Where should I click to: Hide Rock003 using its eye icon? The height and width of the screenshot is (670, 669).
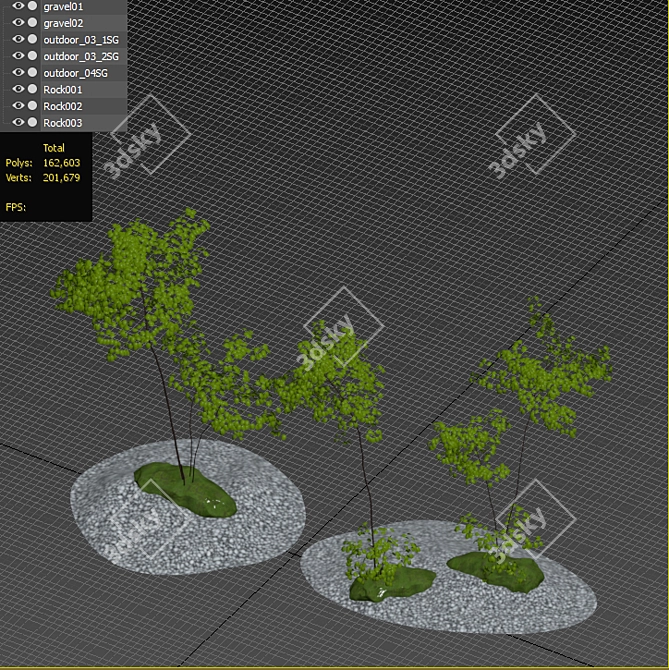pyautogui.click(x=18, y=122)
